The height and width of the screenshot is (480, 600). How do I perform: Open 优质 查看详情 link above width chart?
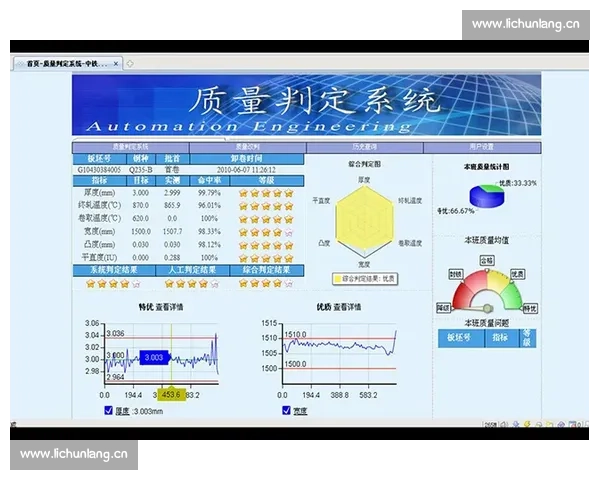[x=339, y=307]
